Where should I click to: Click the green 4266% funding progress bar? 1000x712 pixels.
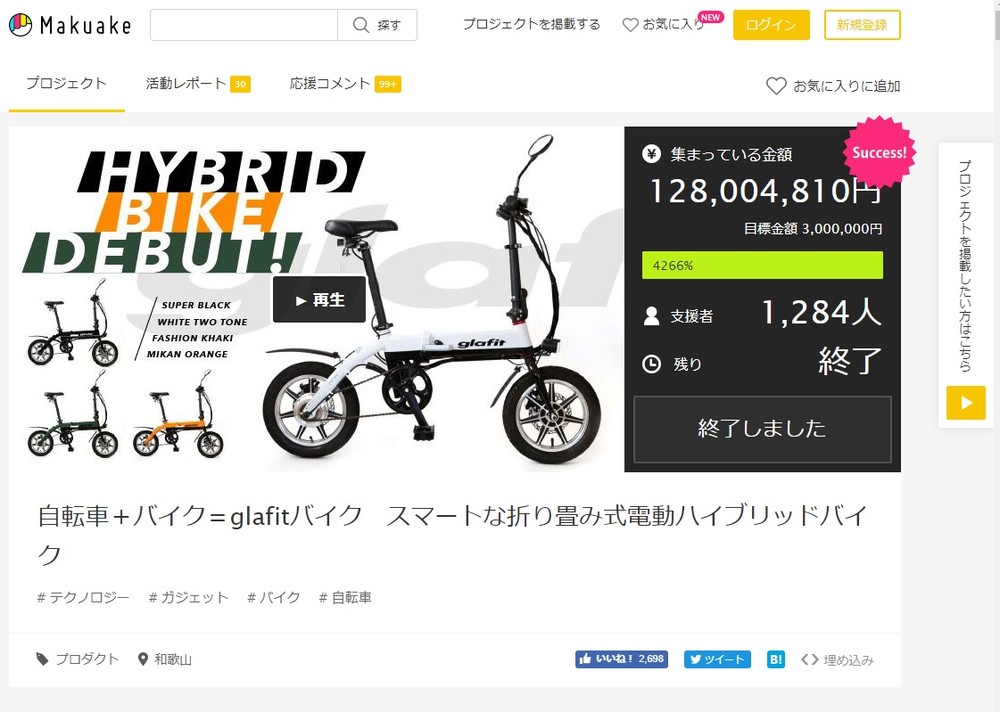[x=762, y=265]
